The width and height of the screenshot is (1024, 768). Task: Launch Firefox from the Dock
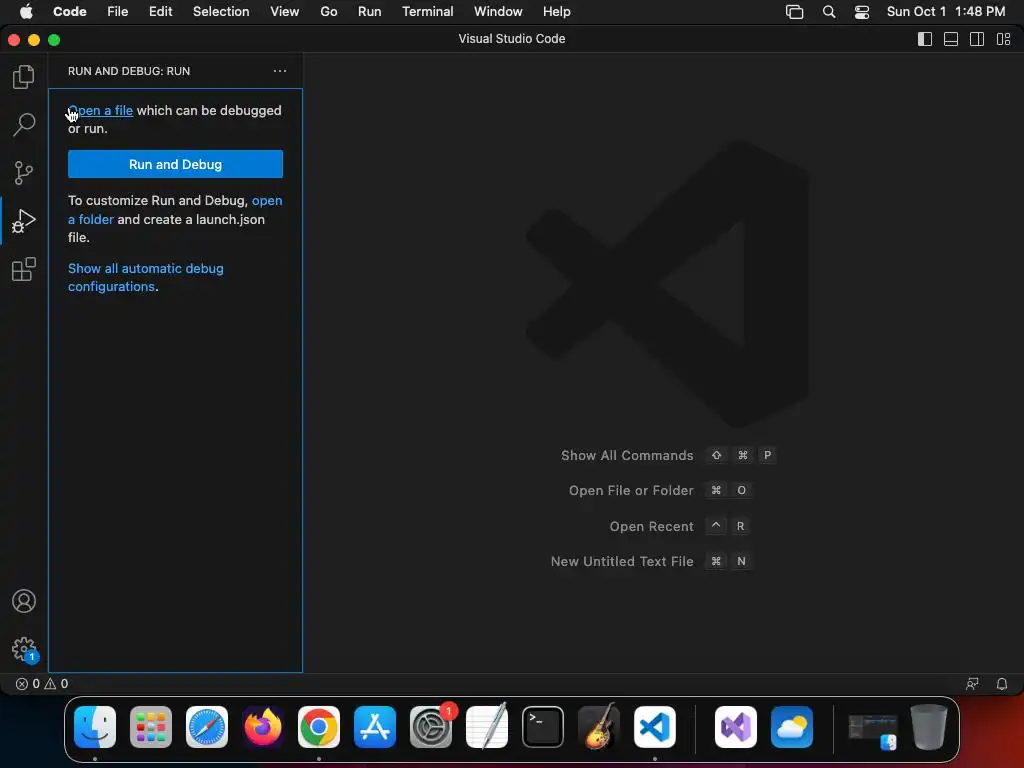(263, 727)
